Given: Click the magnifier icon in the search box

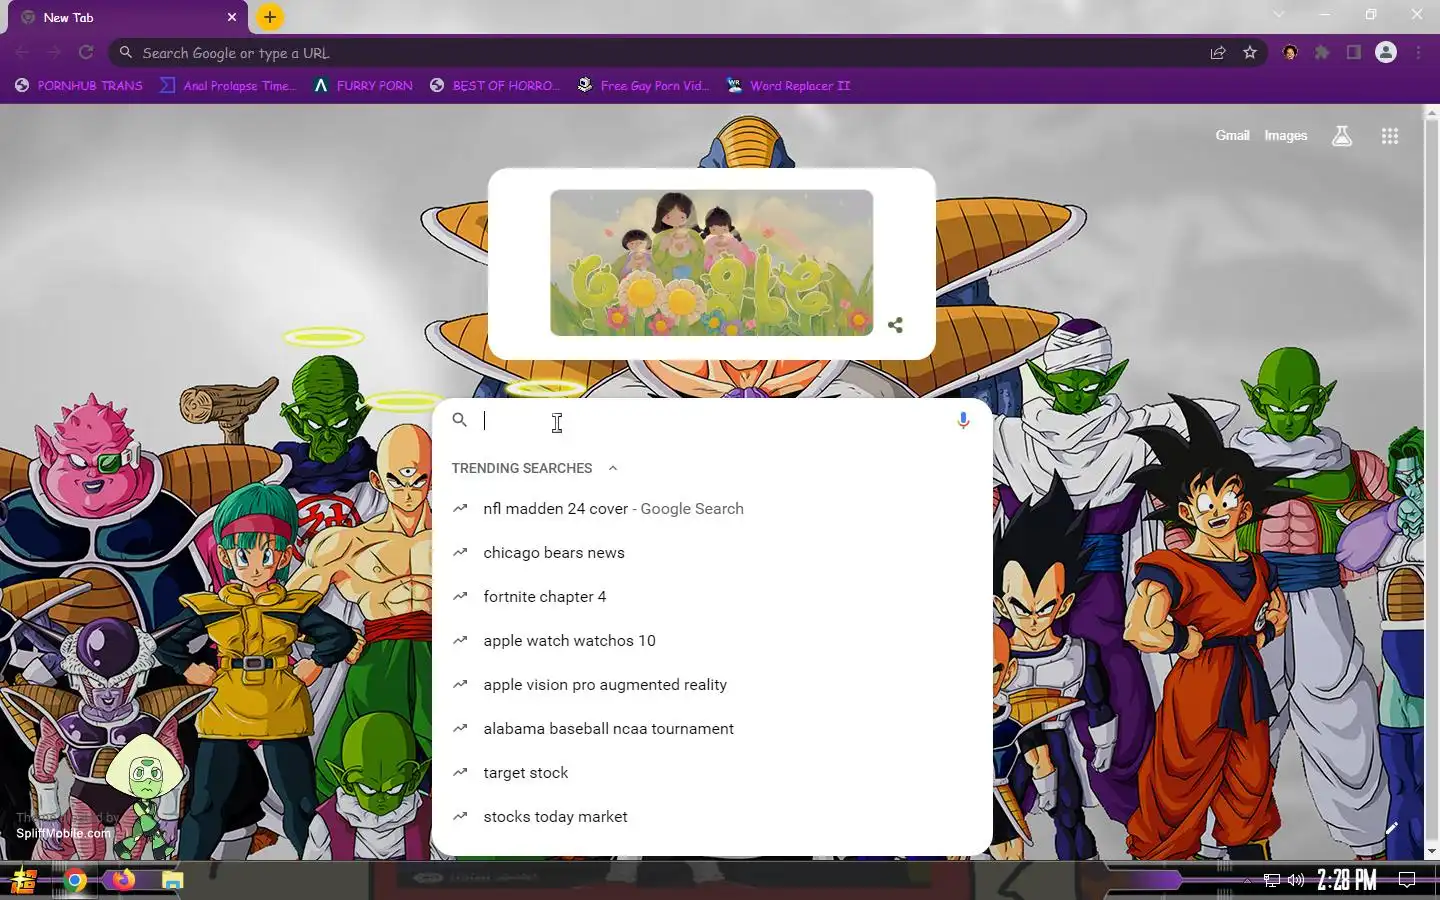Looking at the screenshot, I should tap(460, 420).
